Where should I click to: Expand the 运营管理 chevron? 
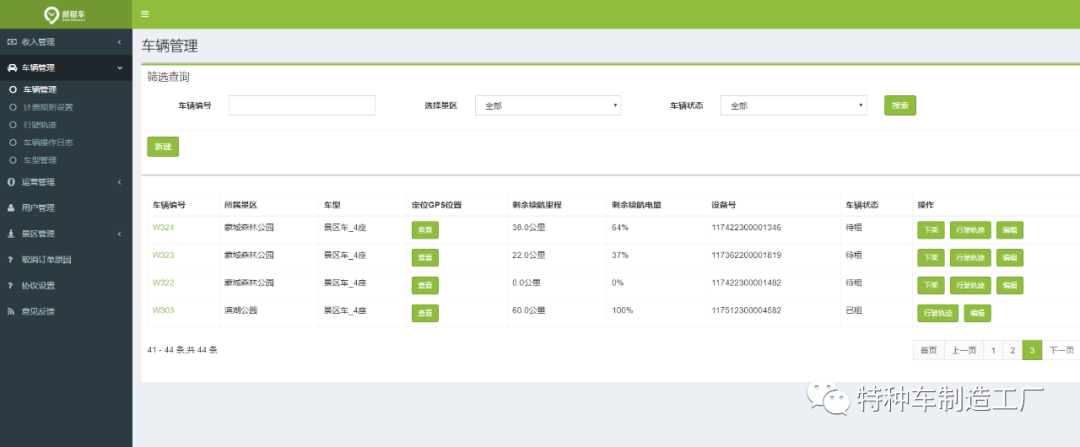pos(119,183)
